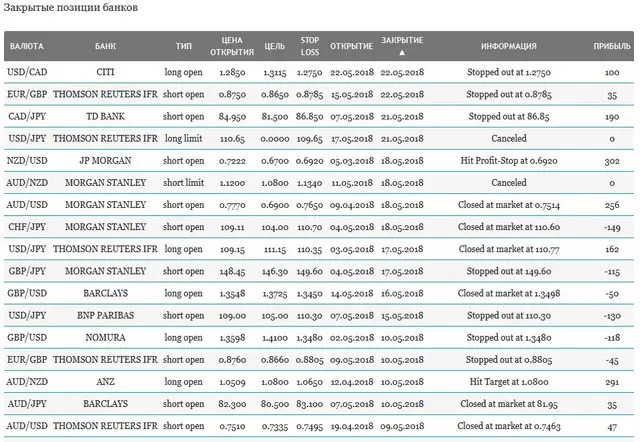Click 'Closed at market at 110.60'
This screenshot has height=442, width=640.
[509, 227]
